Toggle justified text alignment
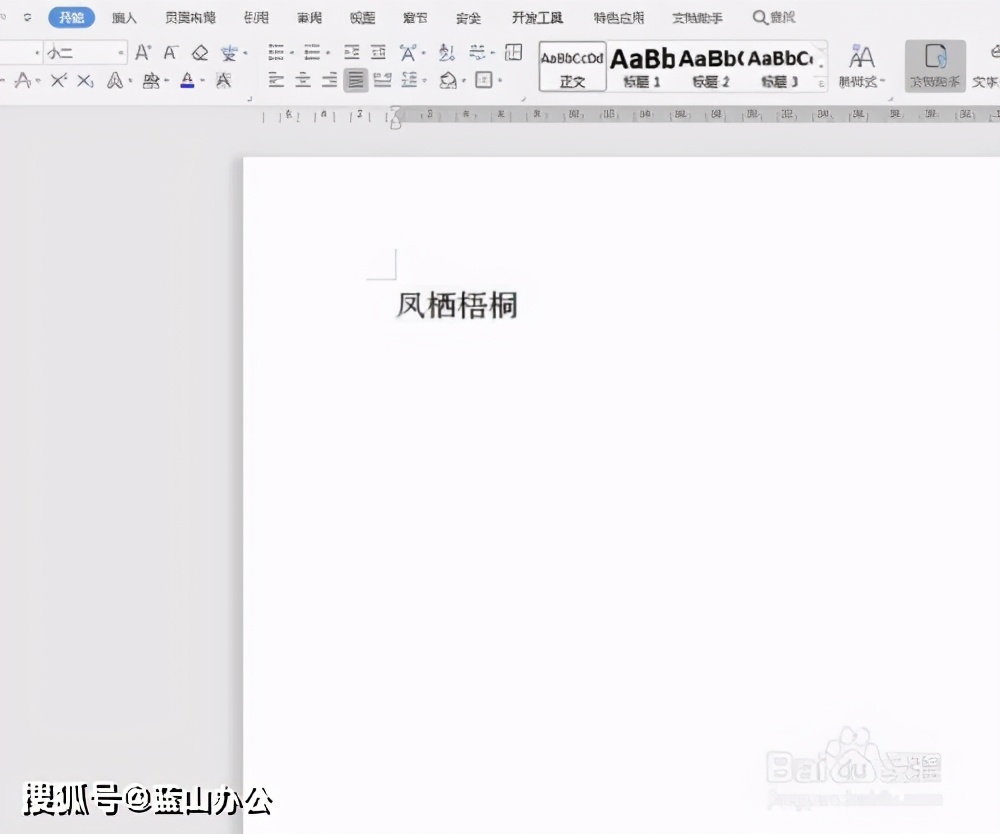 coord(356,80)
